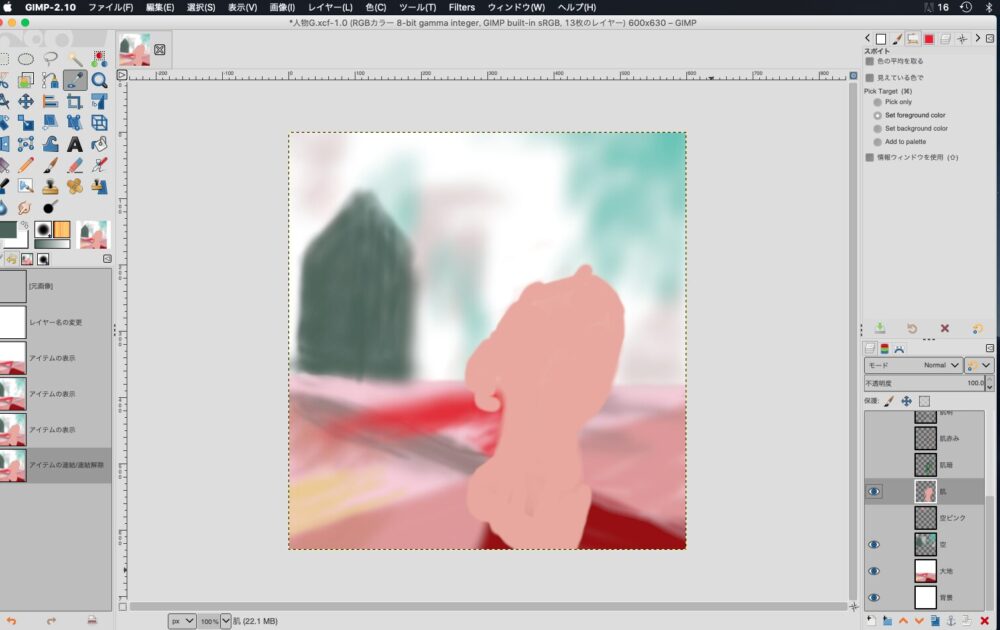This screenshot has height=630, width=1000.
Task: Open the レイヤー(L) menu
Action: coord(330,7)
